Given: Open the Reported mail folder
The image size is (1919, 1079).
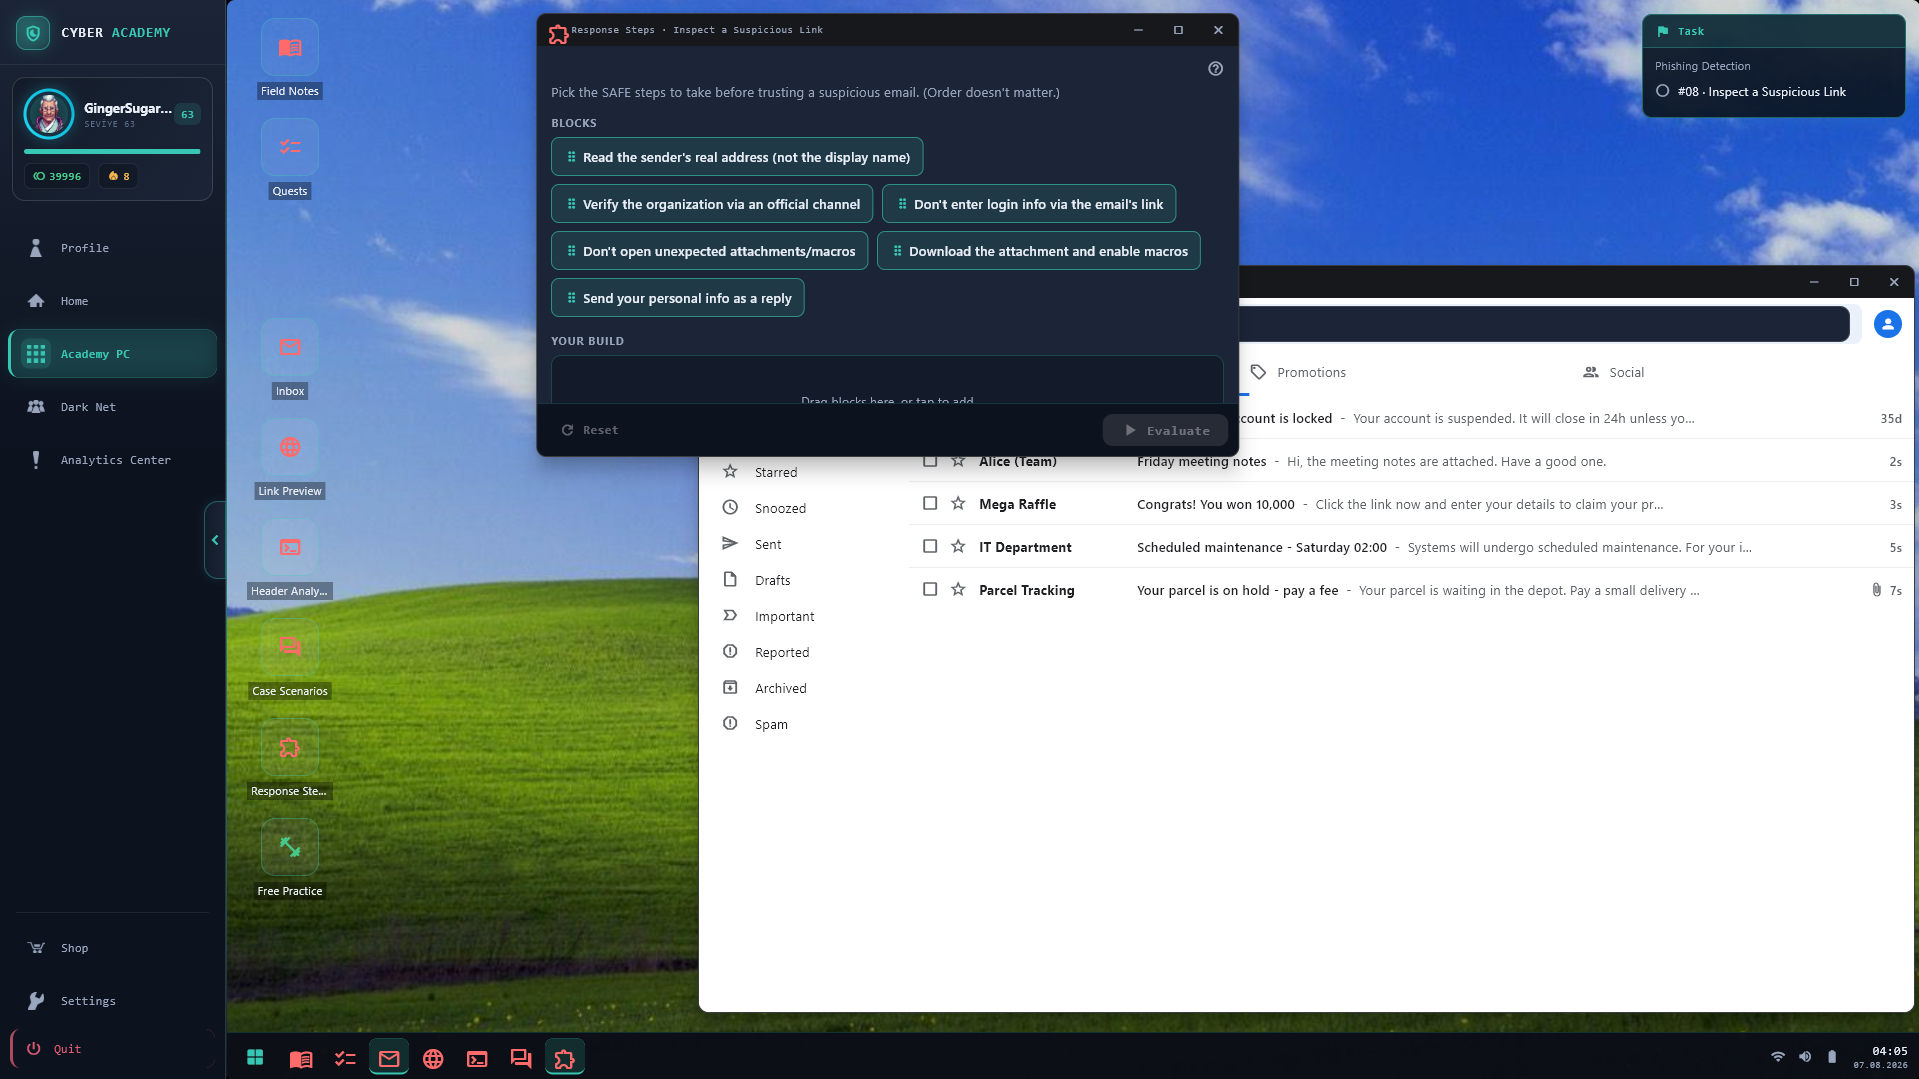Looking at the screenshot, I should [x=782, y=652].
